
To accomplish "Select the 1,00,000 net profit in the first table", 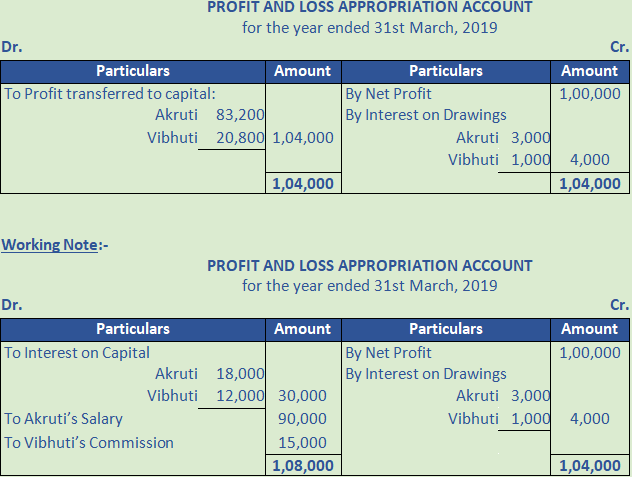I will click(589, 93).
